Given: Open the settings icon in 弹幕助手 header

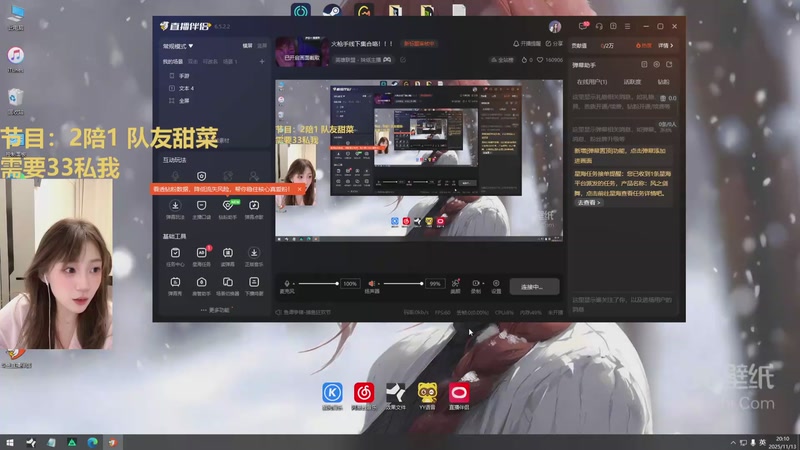Looking at the screenshot, I should (657, 65).
